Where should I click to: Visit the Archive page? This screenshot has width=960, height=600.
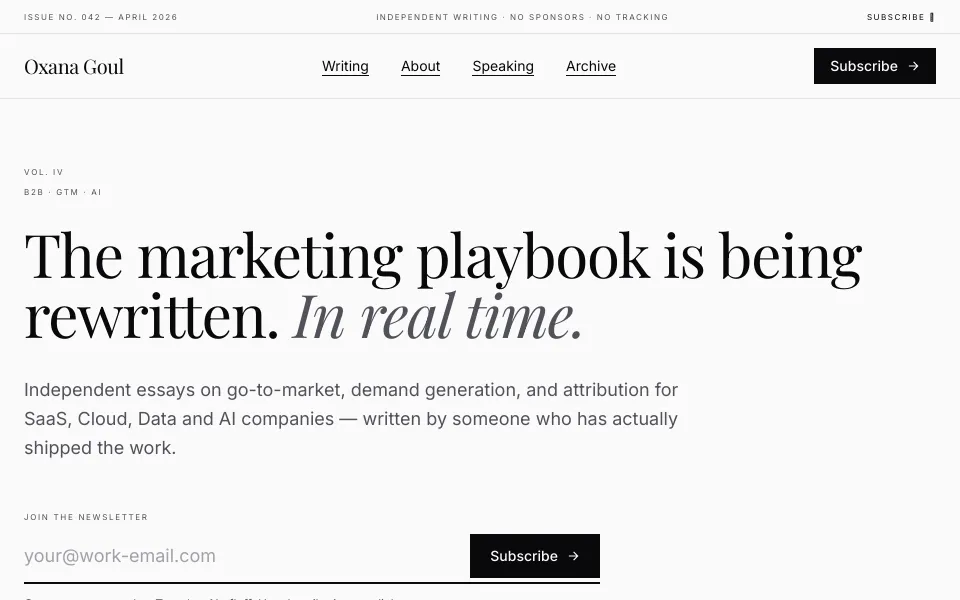[x=591, y=66]
